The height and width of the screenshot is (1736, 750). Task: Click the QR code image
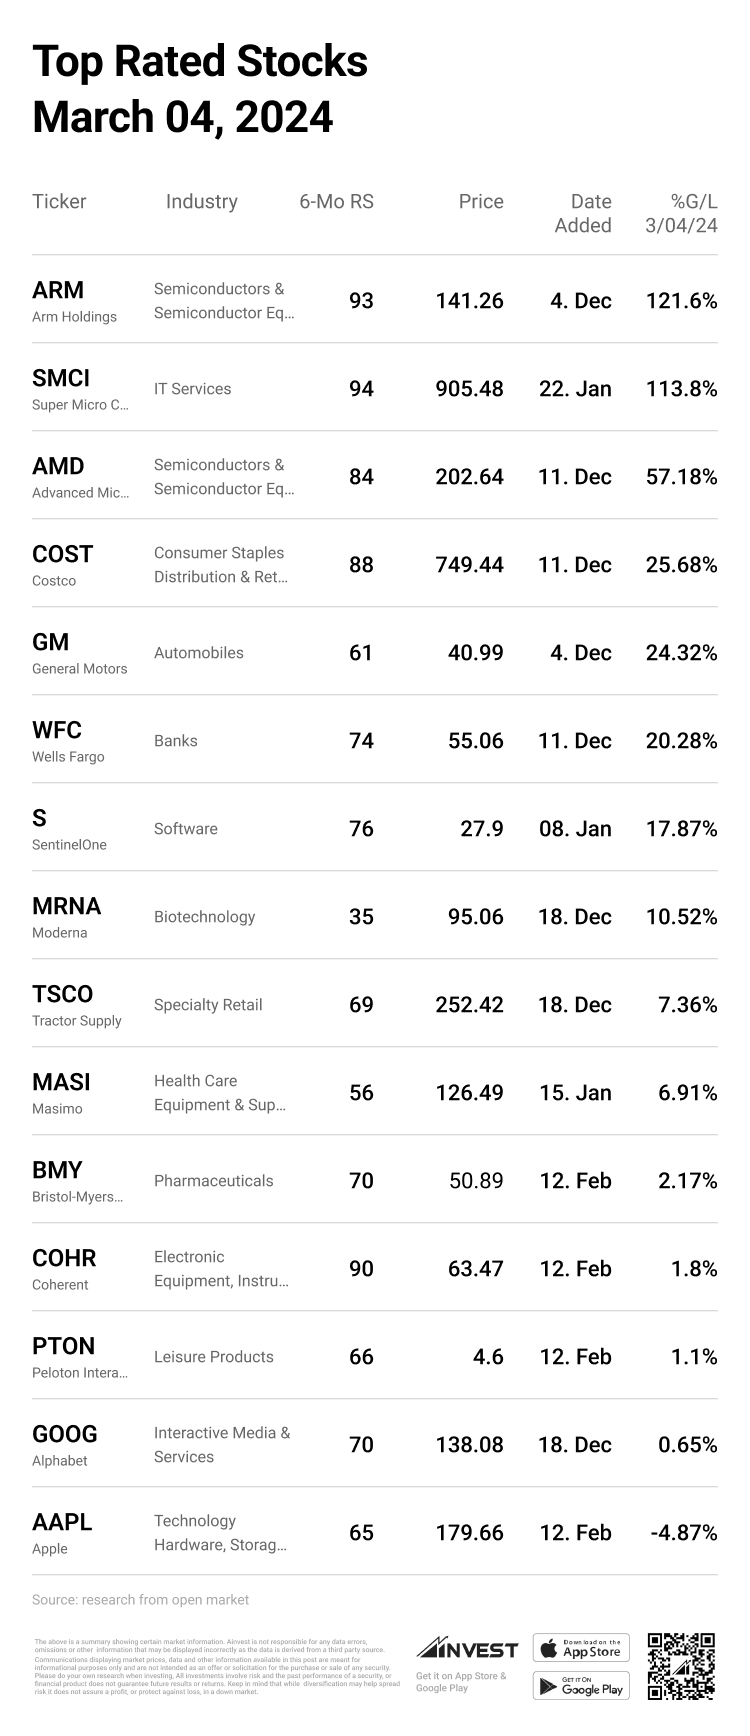tap(681, 1666)
